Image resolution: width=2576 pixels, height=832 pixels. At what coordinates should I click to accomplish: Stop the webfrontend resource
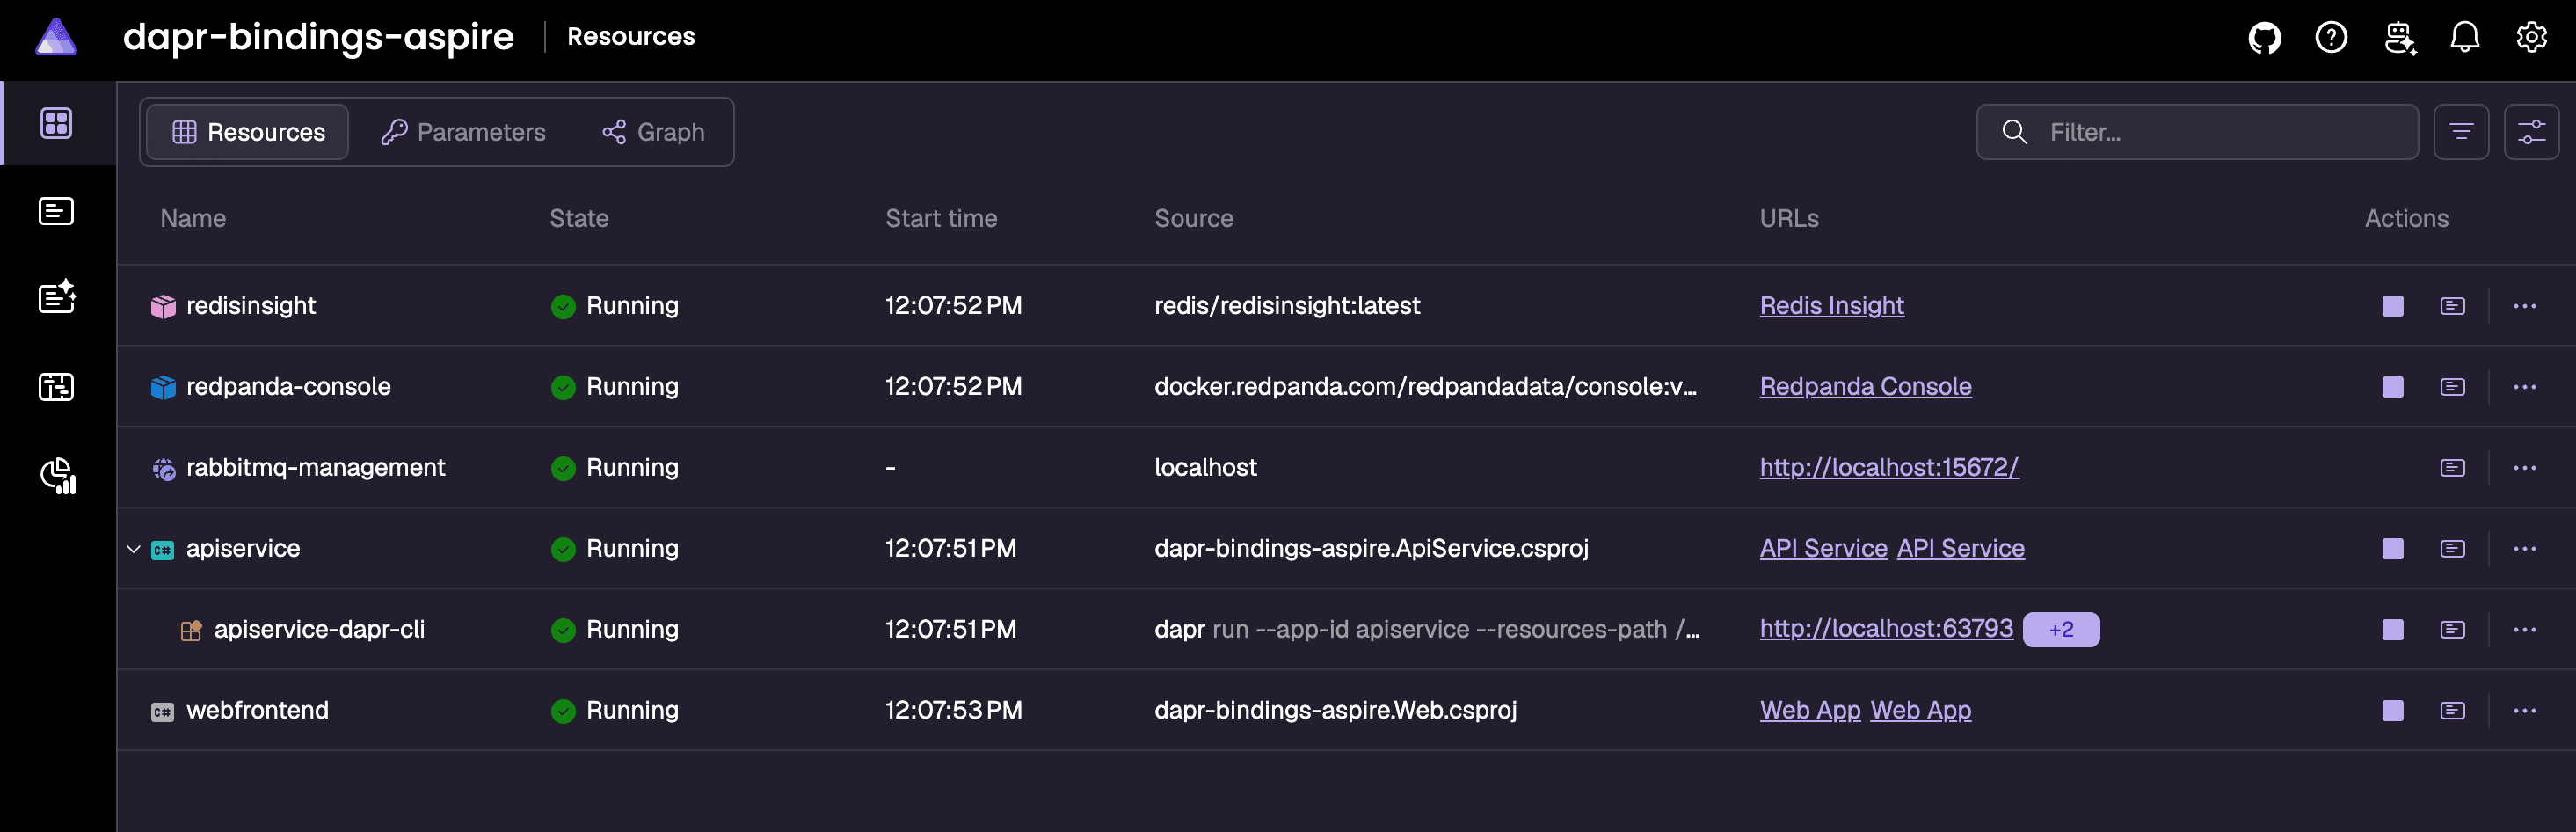2393,711
